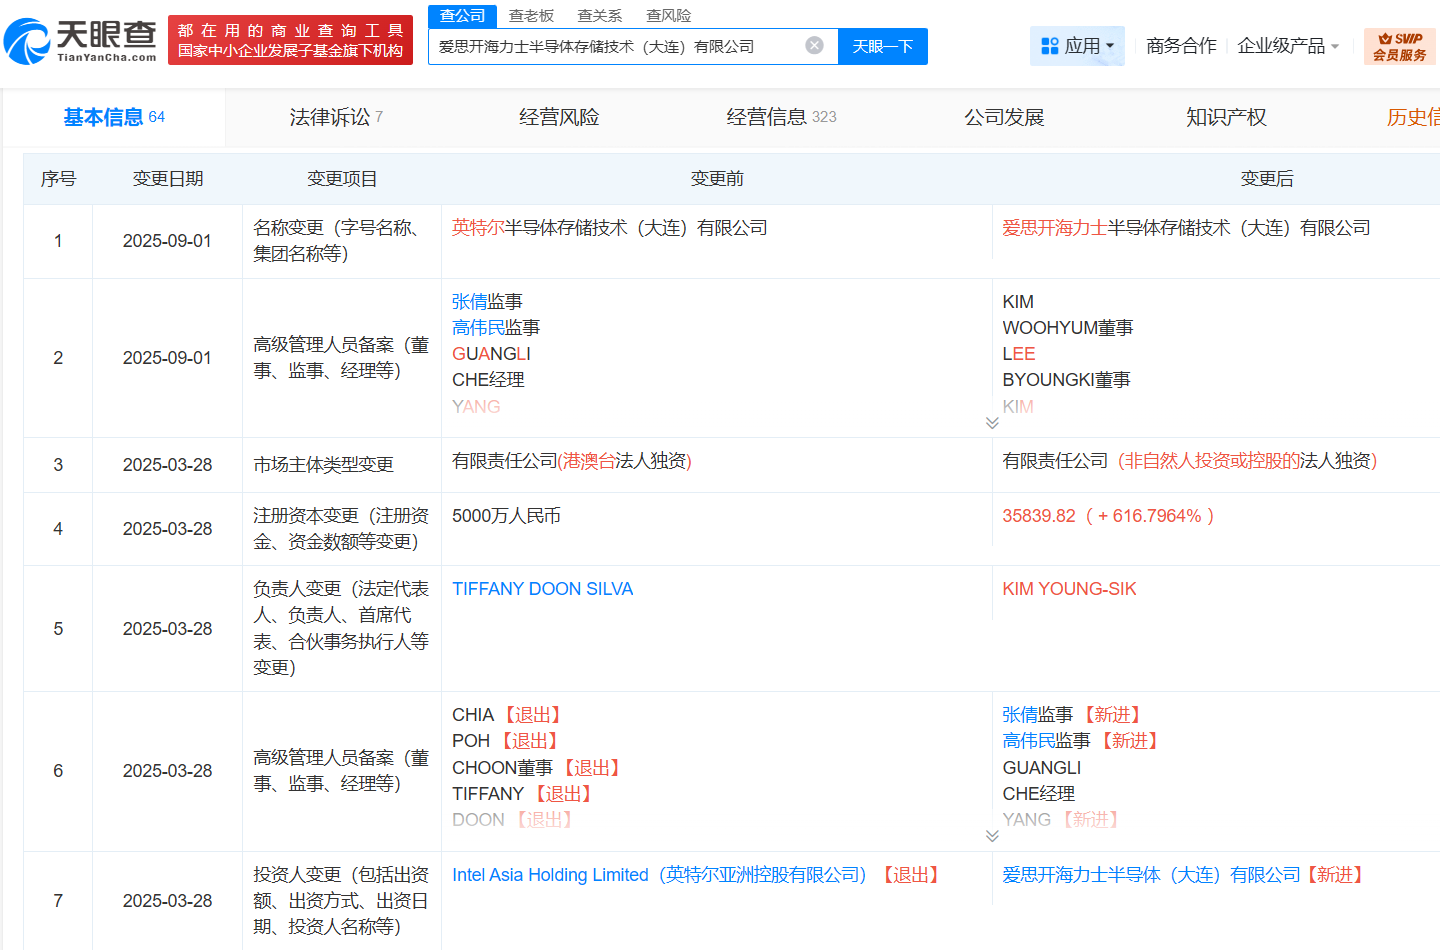Click the red 国家中小企业发展子基金 banner
Viewport: 1440px width, 950px height.
[290, 40]
